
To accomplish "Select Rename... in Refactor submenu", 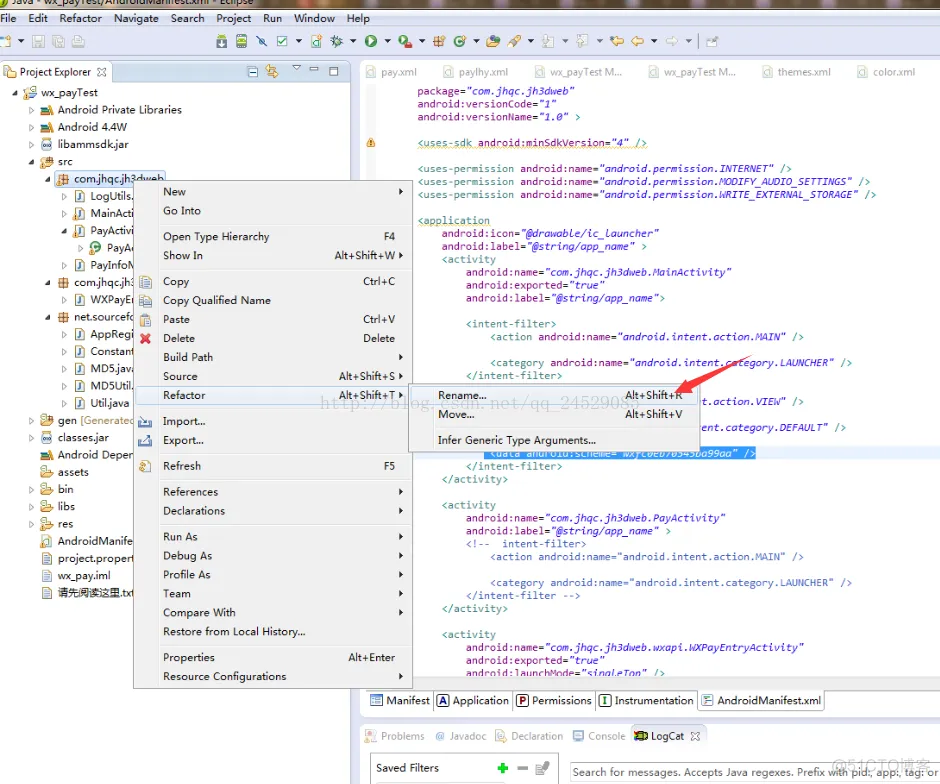I will click(x=554, y=396).
